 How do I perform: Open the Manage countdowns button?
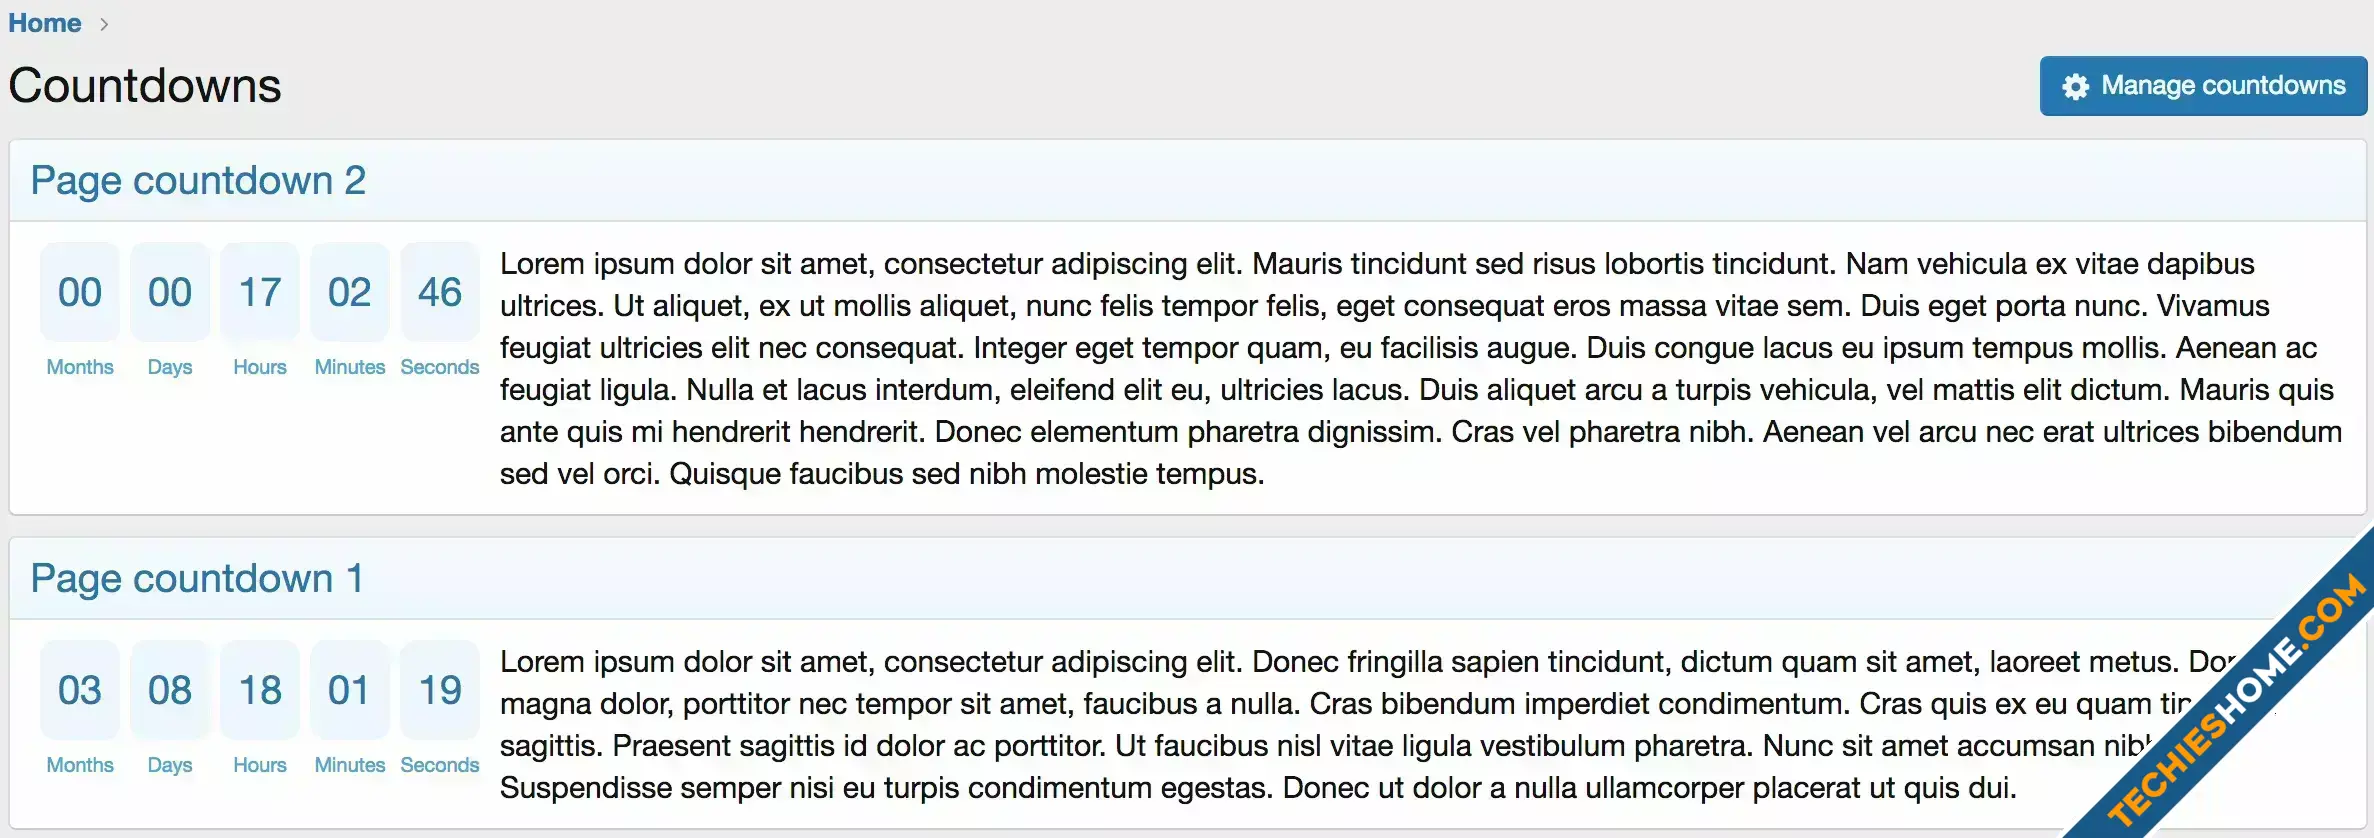[2203, 86]
